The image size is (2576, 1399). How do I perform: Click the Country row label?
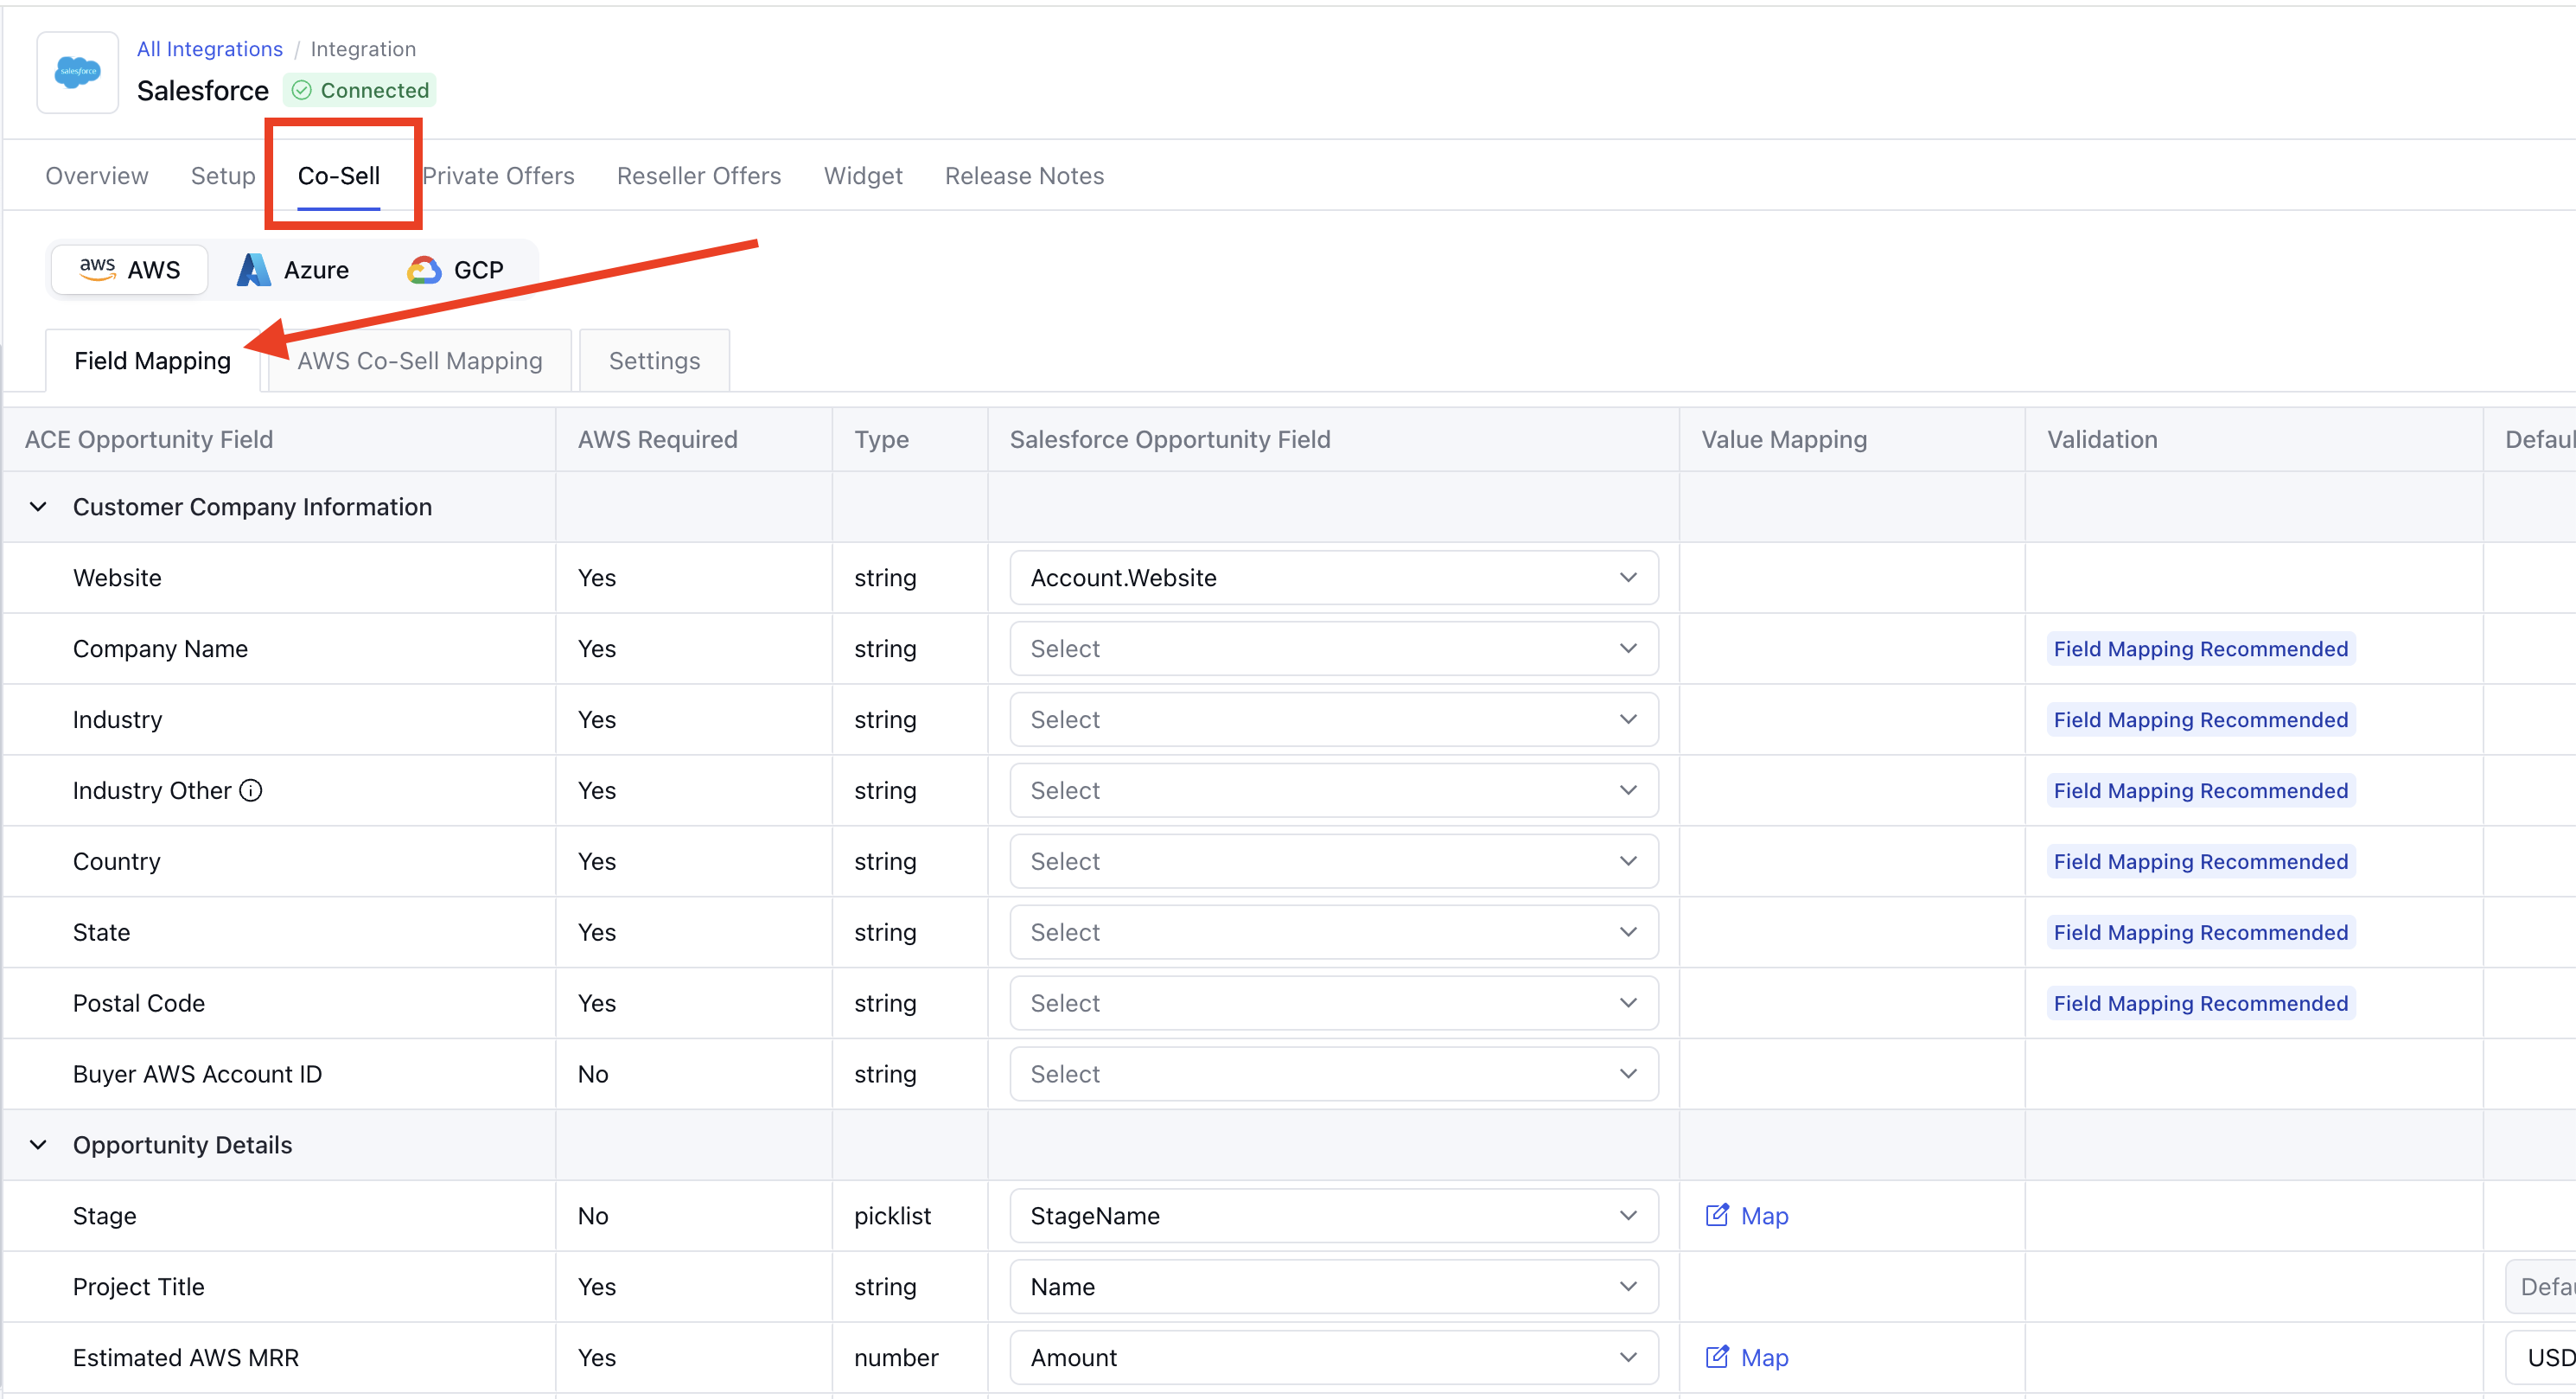116,862
